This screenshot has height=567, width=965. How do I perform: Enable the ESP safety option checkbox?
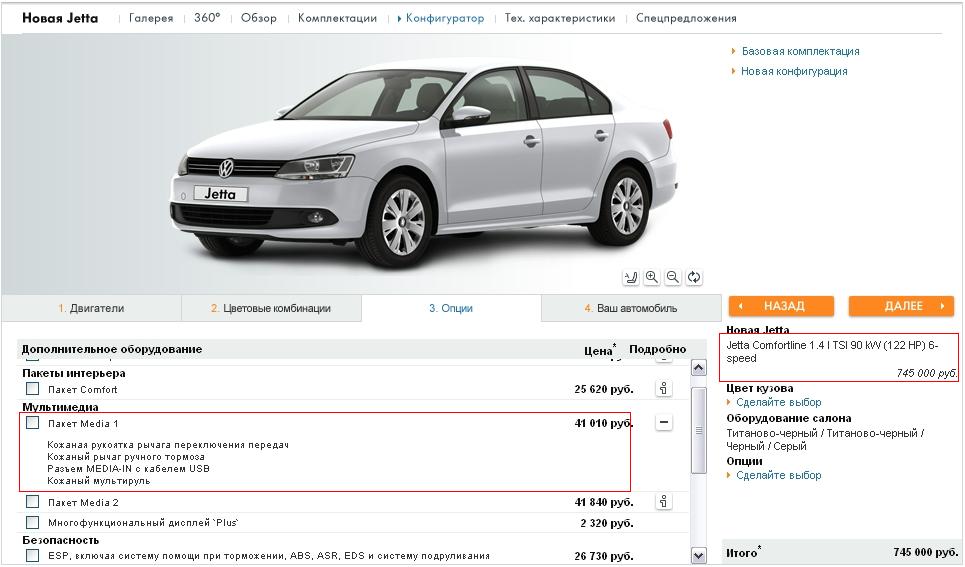point(33,555)
